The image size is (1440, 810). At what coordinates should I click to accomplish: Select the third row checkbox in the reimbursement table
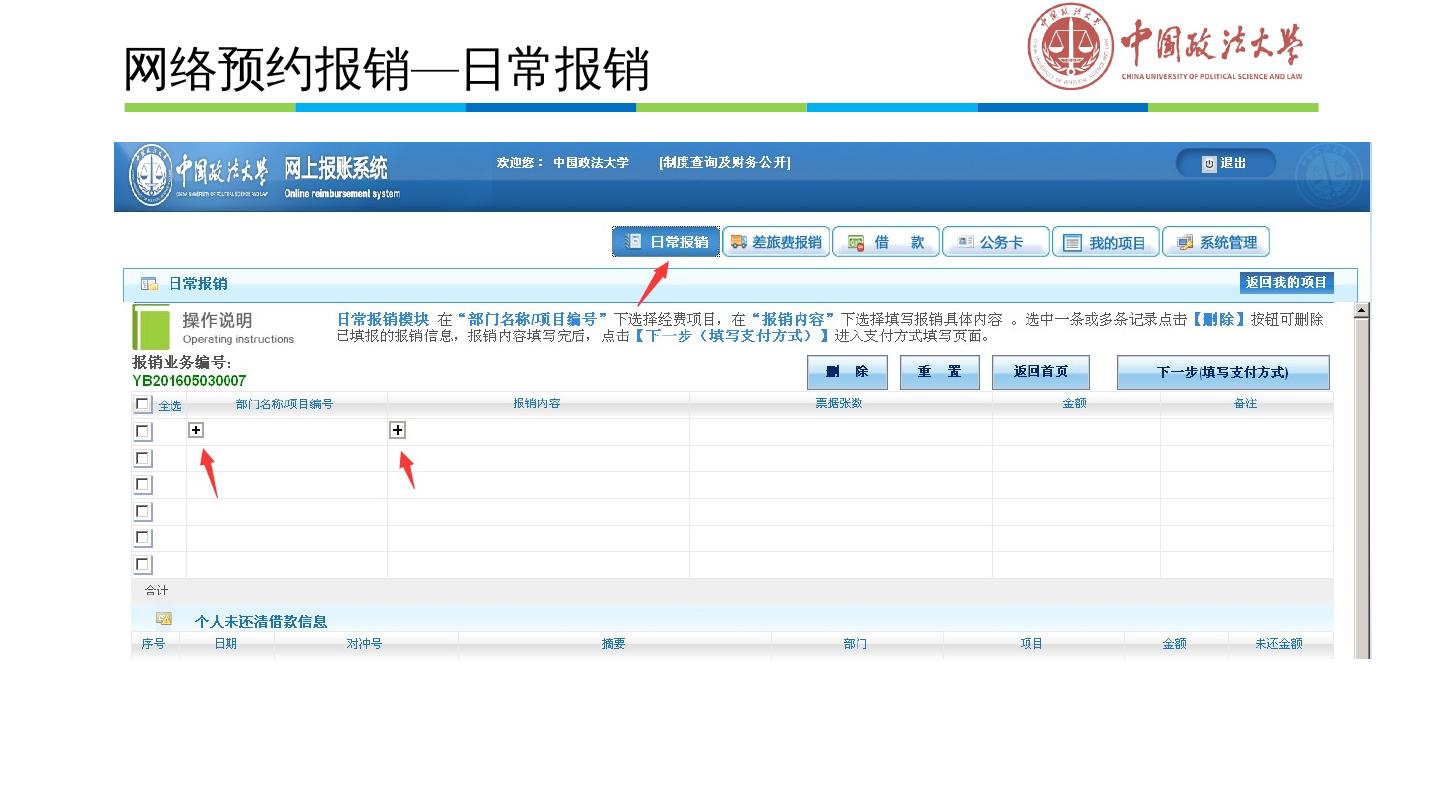click(143, 485)
